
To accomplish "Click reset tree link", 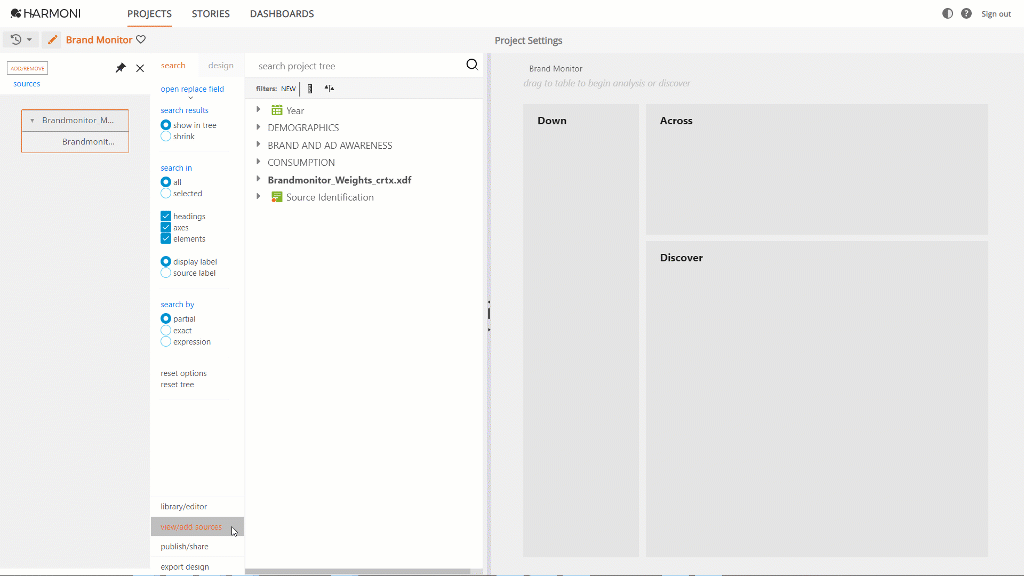I will pyautogui.click(x=177, y=385).
